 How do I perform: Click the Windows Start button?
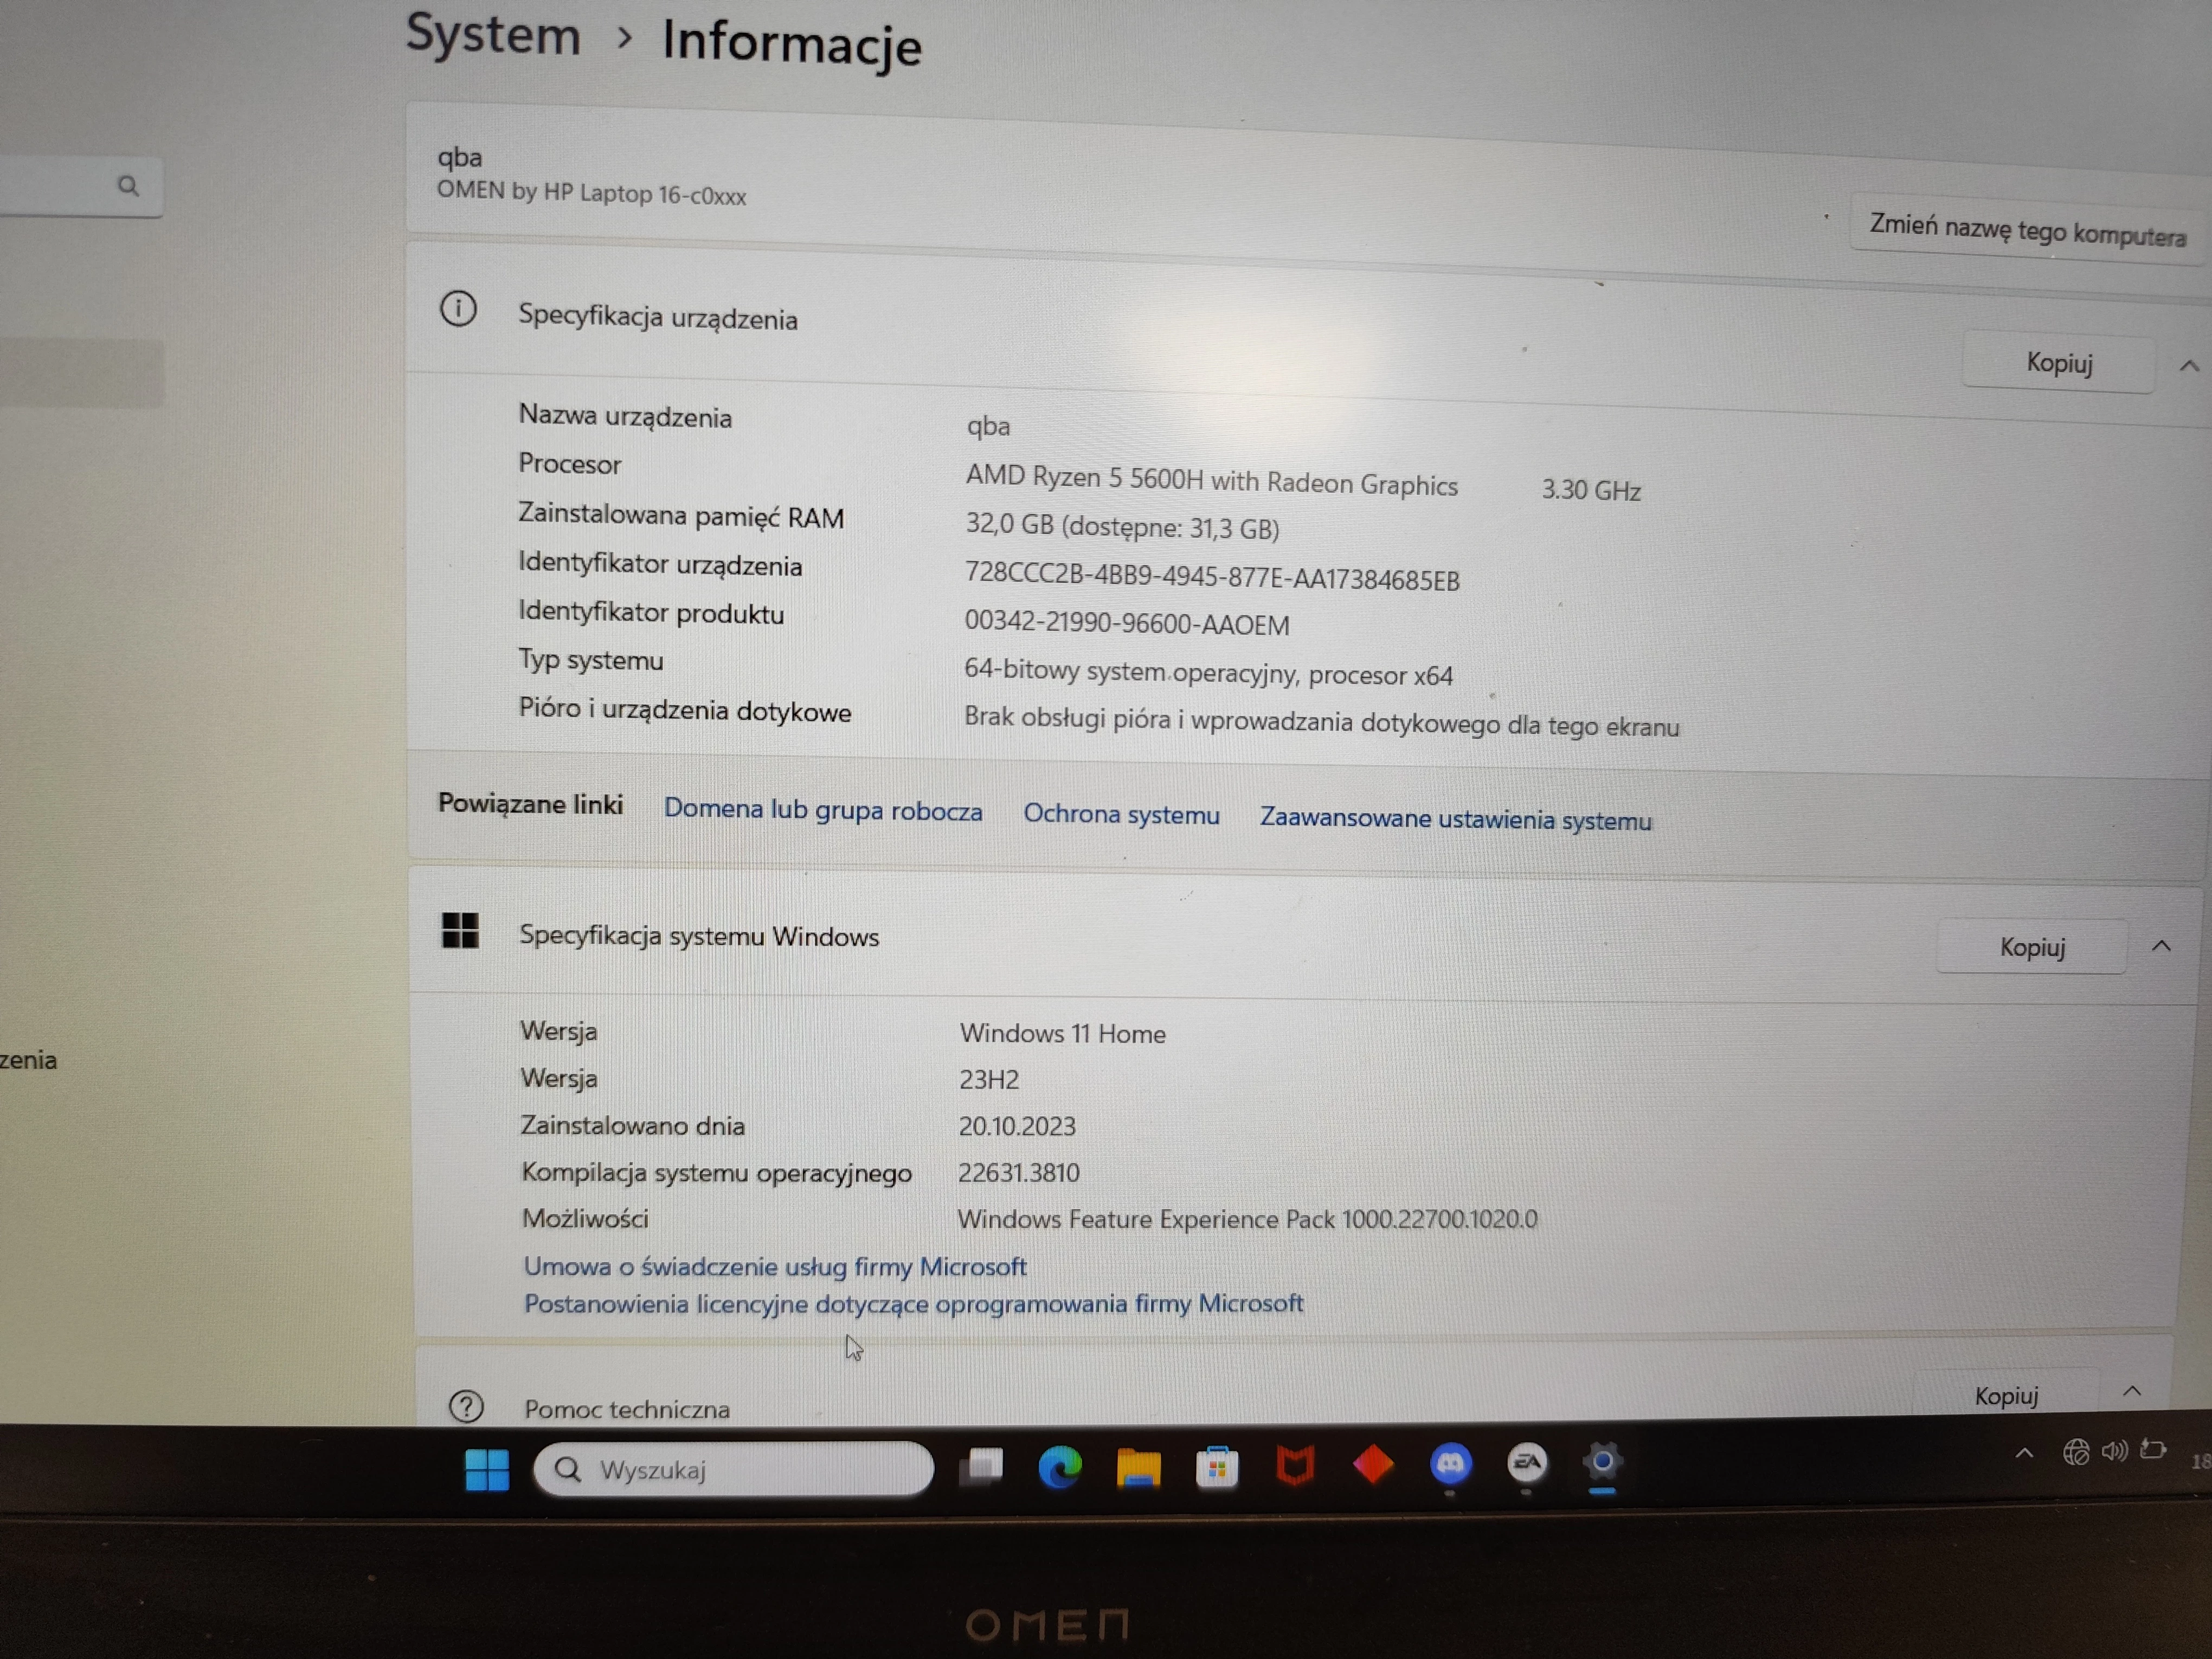[487, 1469]
